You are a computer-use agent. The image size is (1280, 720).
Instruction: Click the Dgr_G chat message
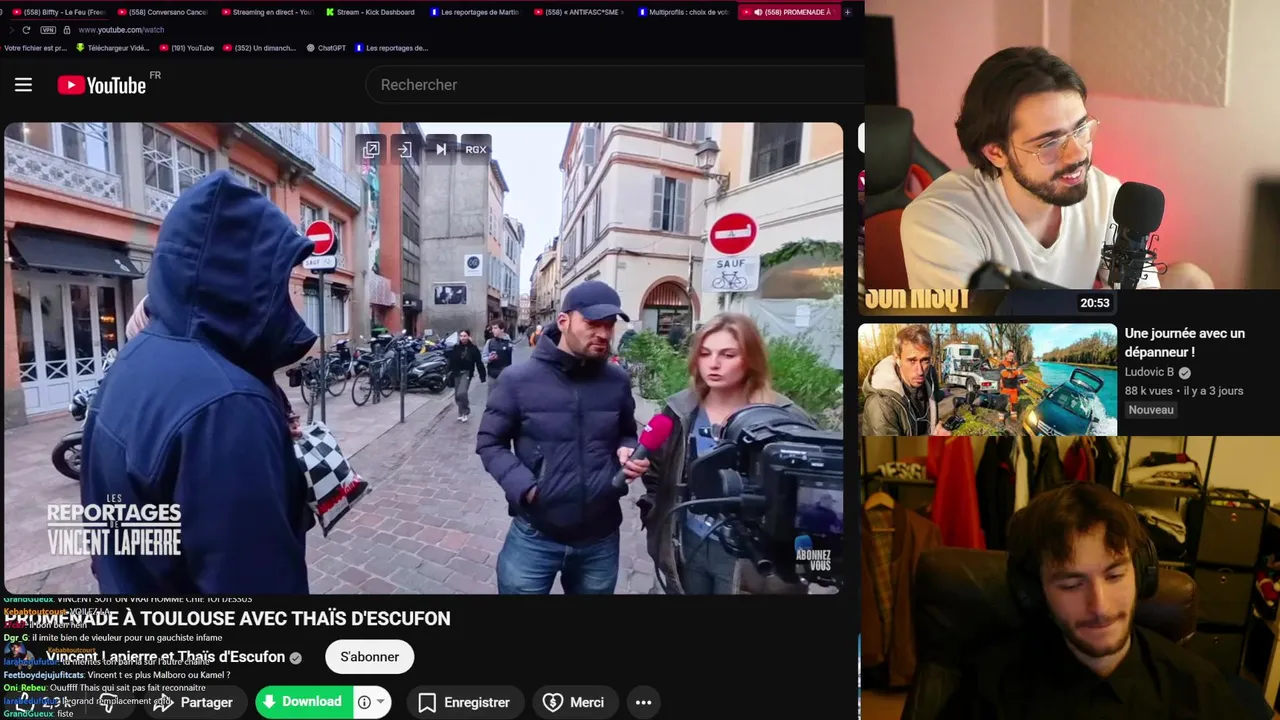(113, 638)
